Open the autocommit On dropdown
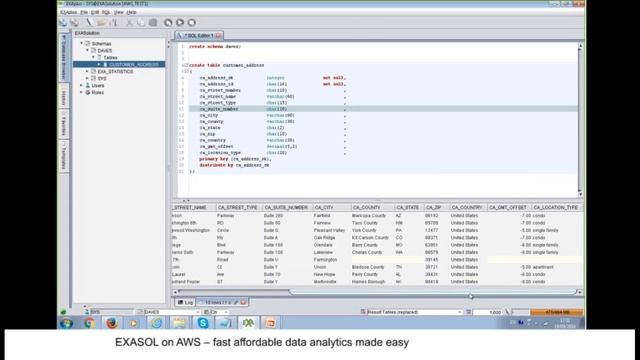The image size is (640, 360). (x=226, y=312)
